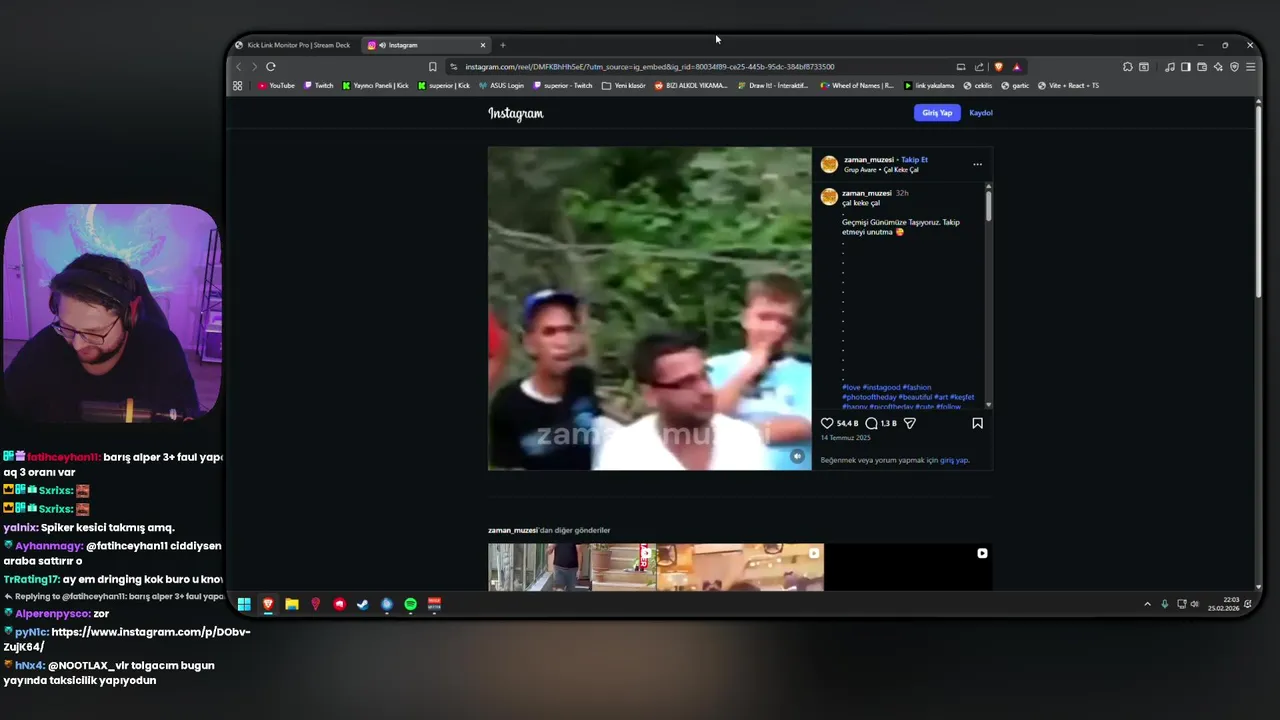Mute the reel using the speaker icon
Screen dimensions: 1280x720
(x=797, y=456)
